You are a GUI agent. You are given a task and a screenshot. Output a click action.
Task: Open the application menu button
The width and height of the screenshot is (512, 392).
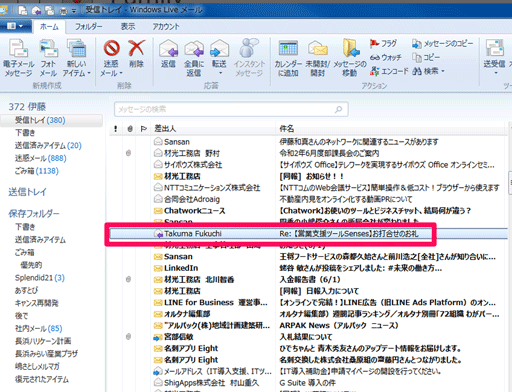tap(15, 26)
